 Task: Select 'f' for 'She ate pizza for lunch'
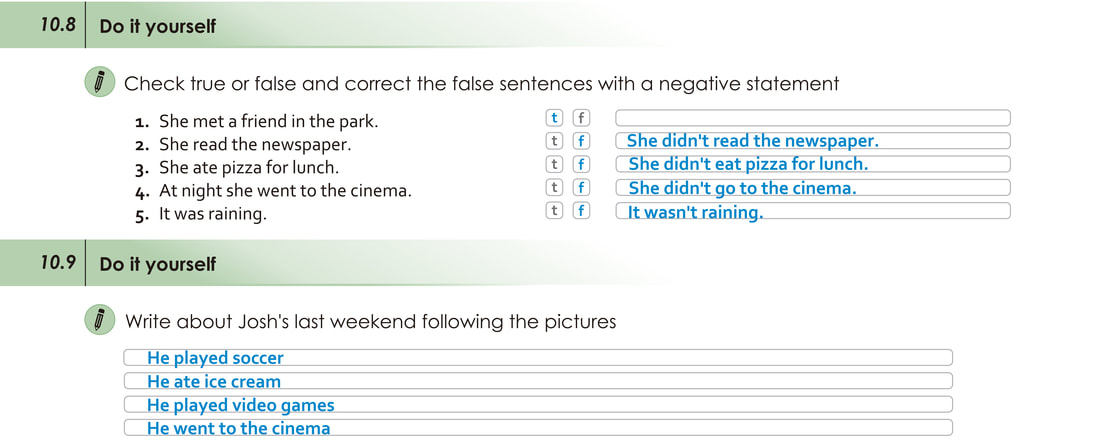(581, 164)
